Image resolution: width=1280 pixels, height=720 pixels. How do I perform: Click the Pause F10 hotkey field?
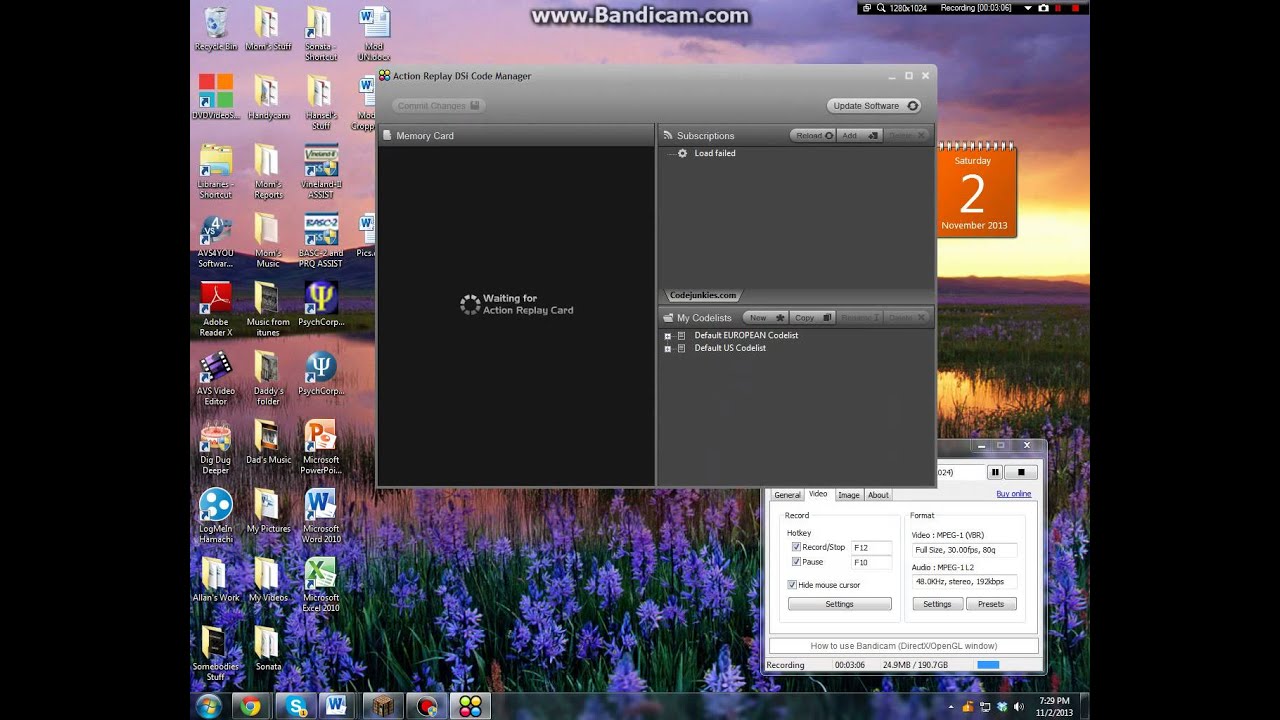[x=870, y=563]
